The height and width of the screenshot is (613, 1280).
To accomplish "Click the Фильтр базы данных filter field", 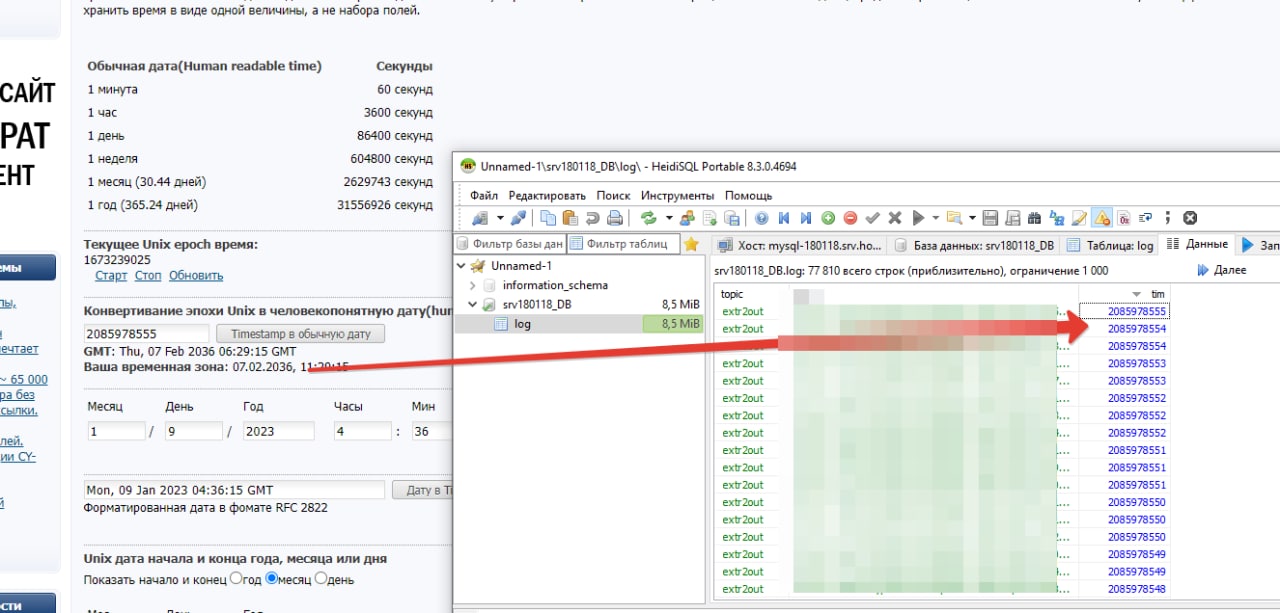I will coord(510,244).
